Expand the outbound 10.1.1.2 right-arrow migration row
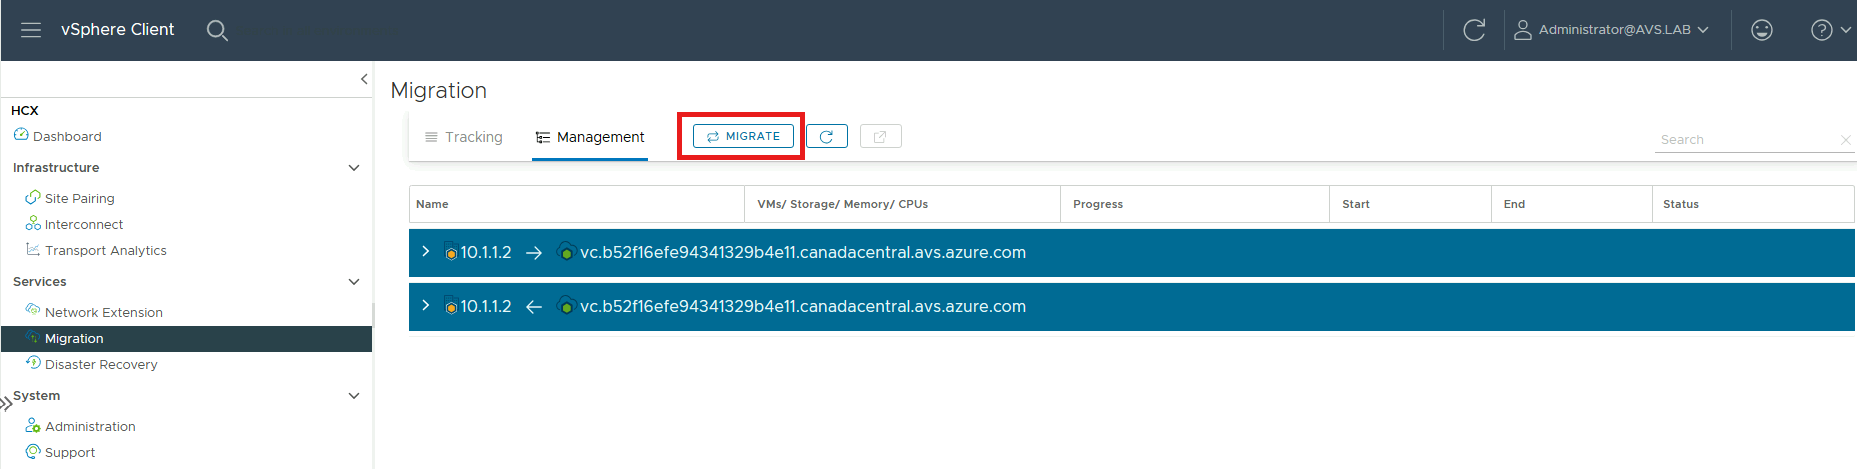The height and width of the screenshot is (469, 1857). tap(426, 252)
